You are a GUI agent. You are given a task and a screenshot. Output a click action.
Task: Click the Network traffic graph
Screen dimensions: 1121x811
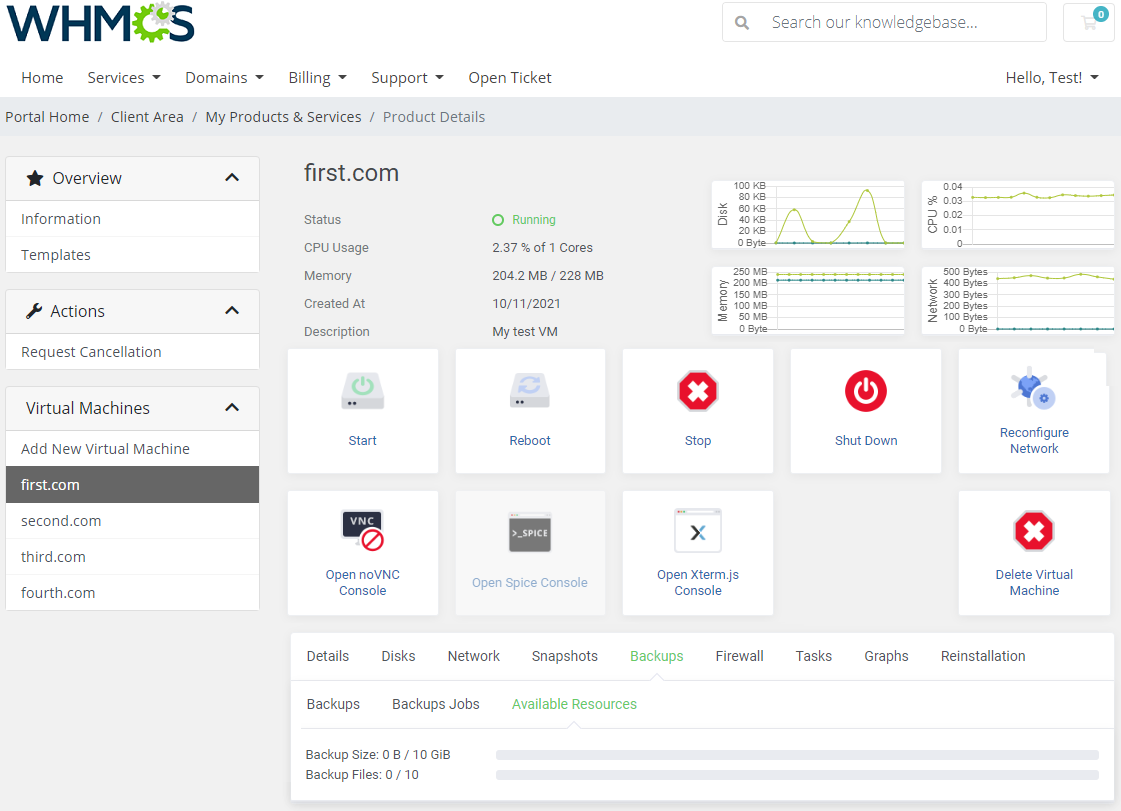1018,300
